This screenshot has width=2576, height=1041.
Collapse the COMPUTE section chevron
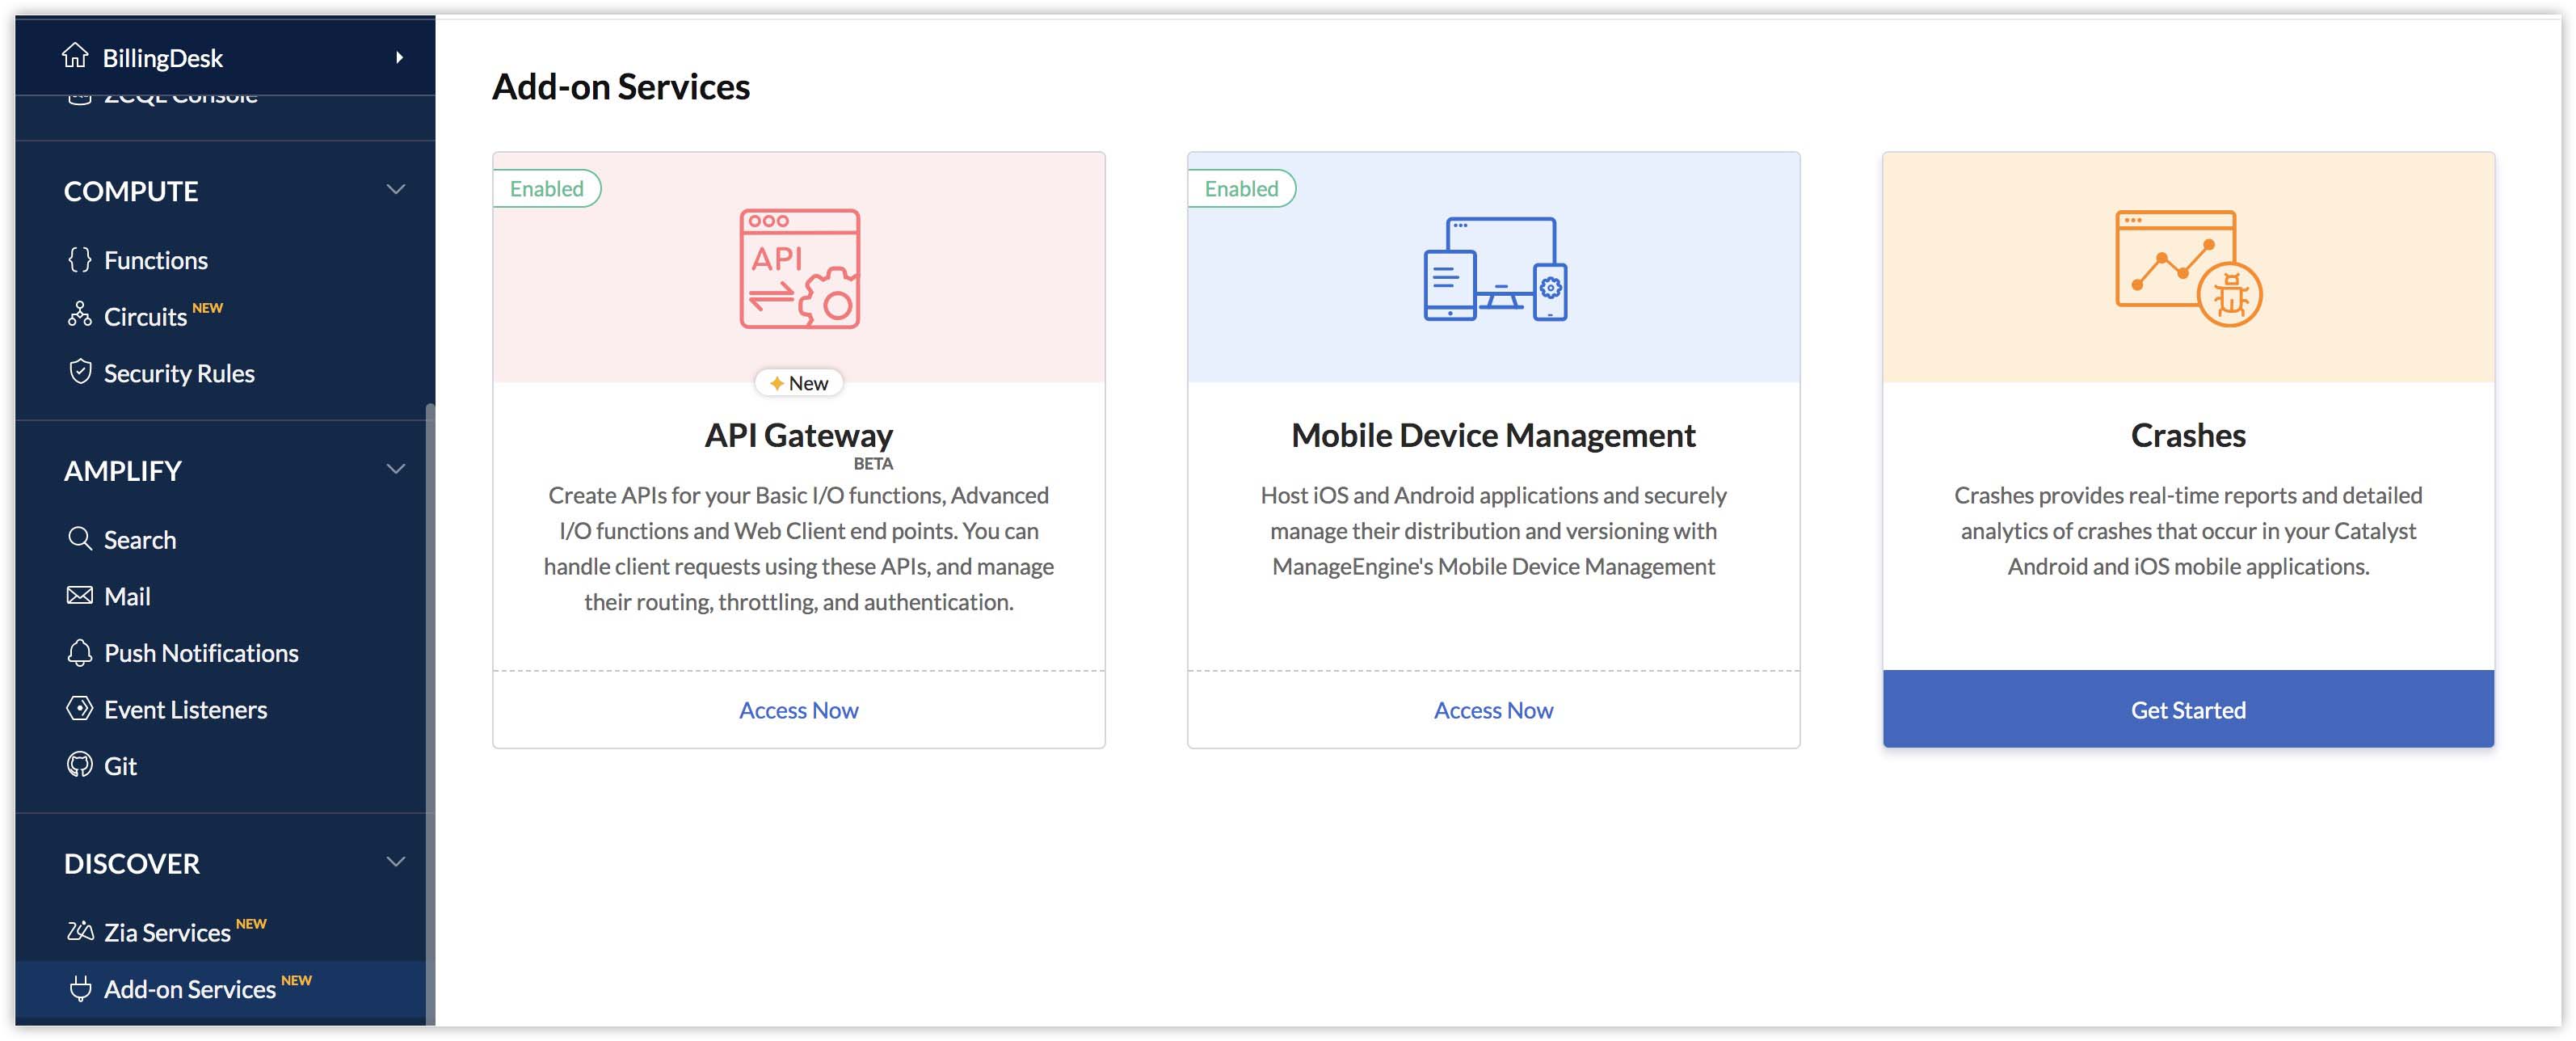point(396,190)
